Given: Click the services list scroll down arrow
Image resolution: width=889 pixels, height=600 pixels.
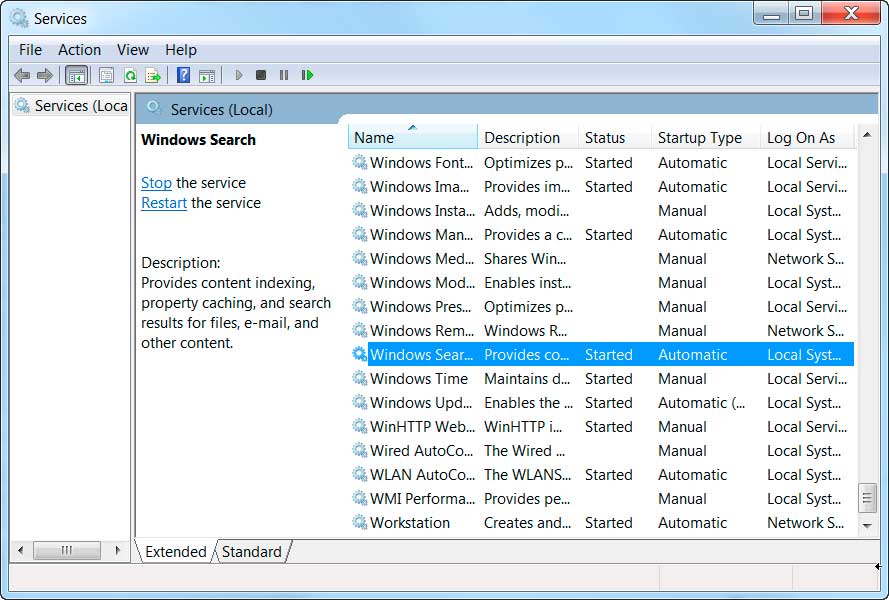Looking at the screenshot, I should (866, 526).
